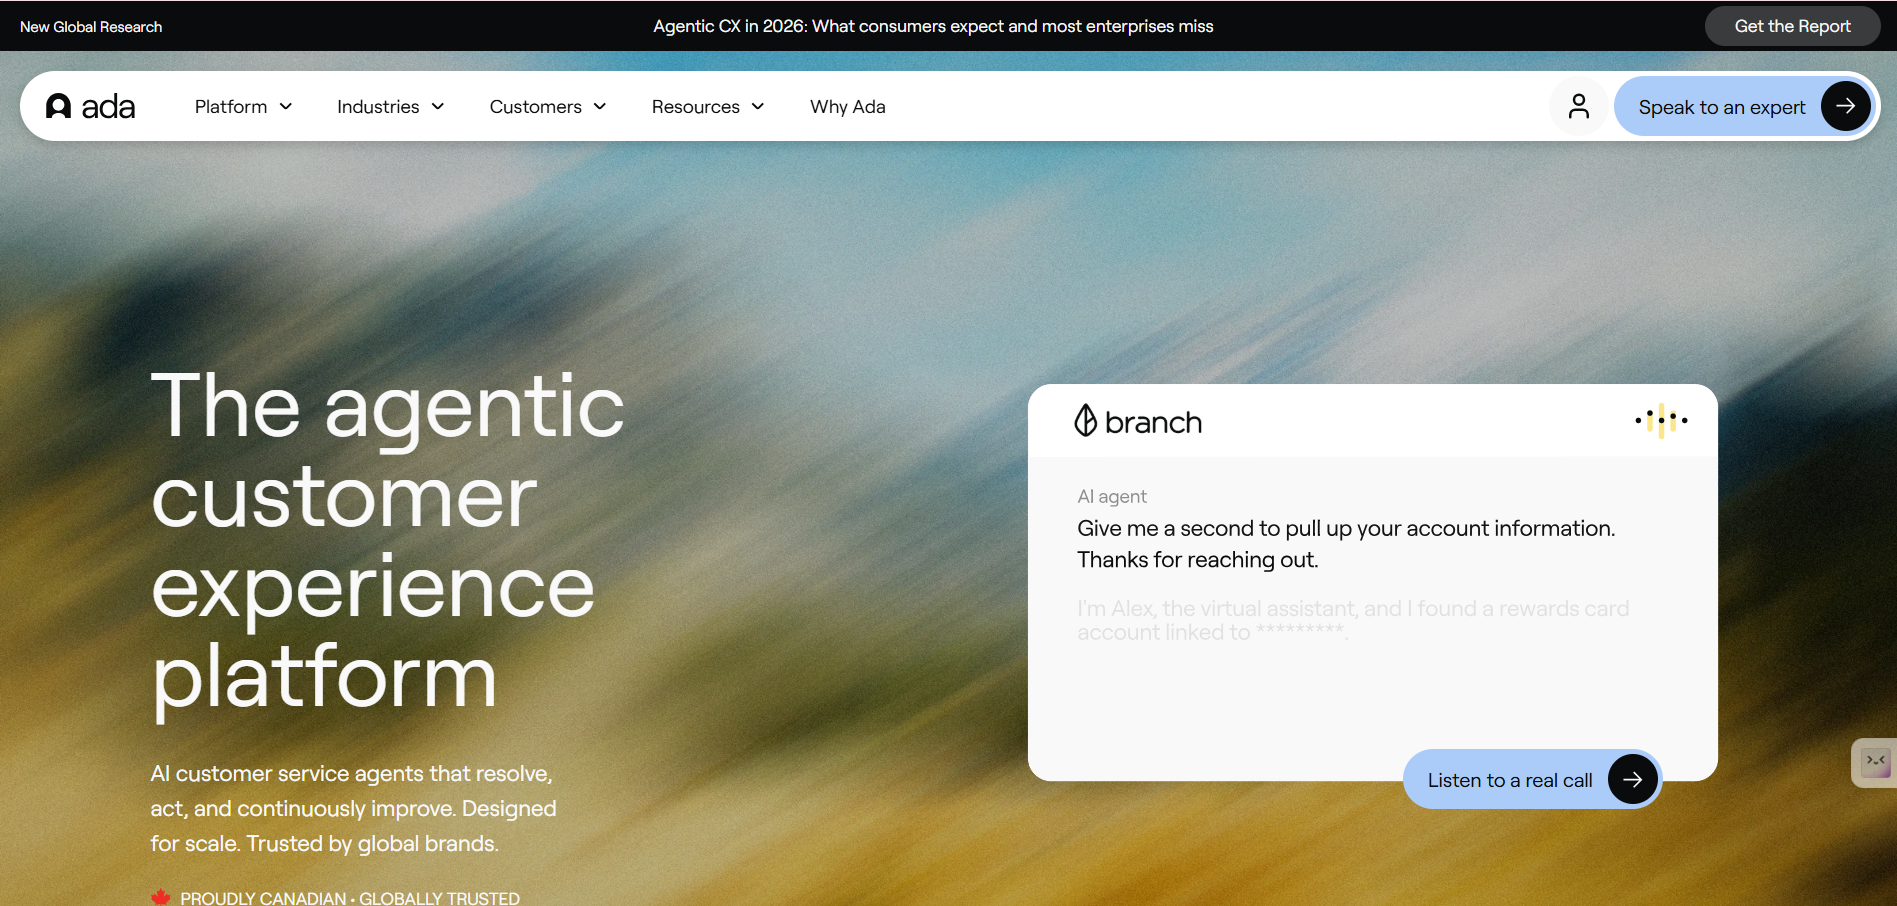Screen dimensions: 1897x906
Task: Expand the Platform dropdown menu
Action: [243, 106]
